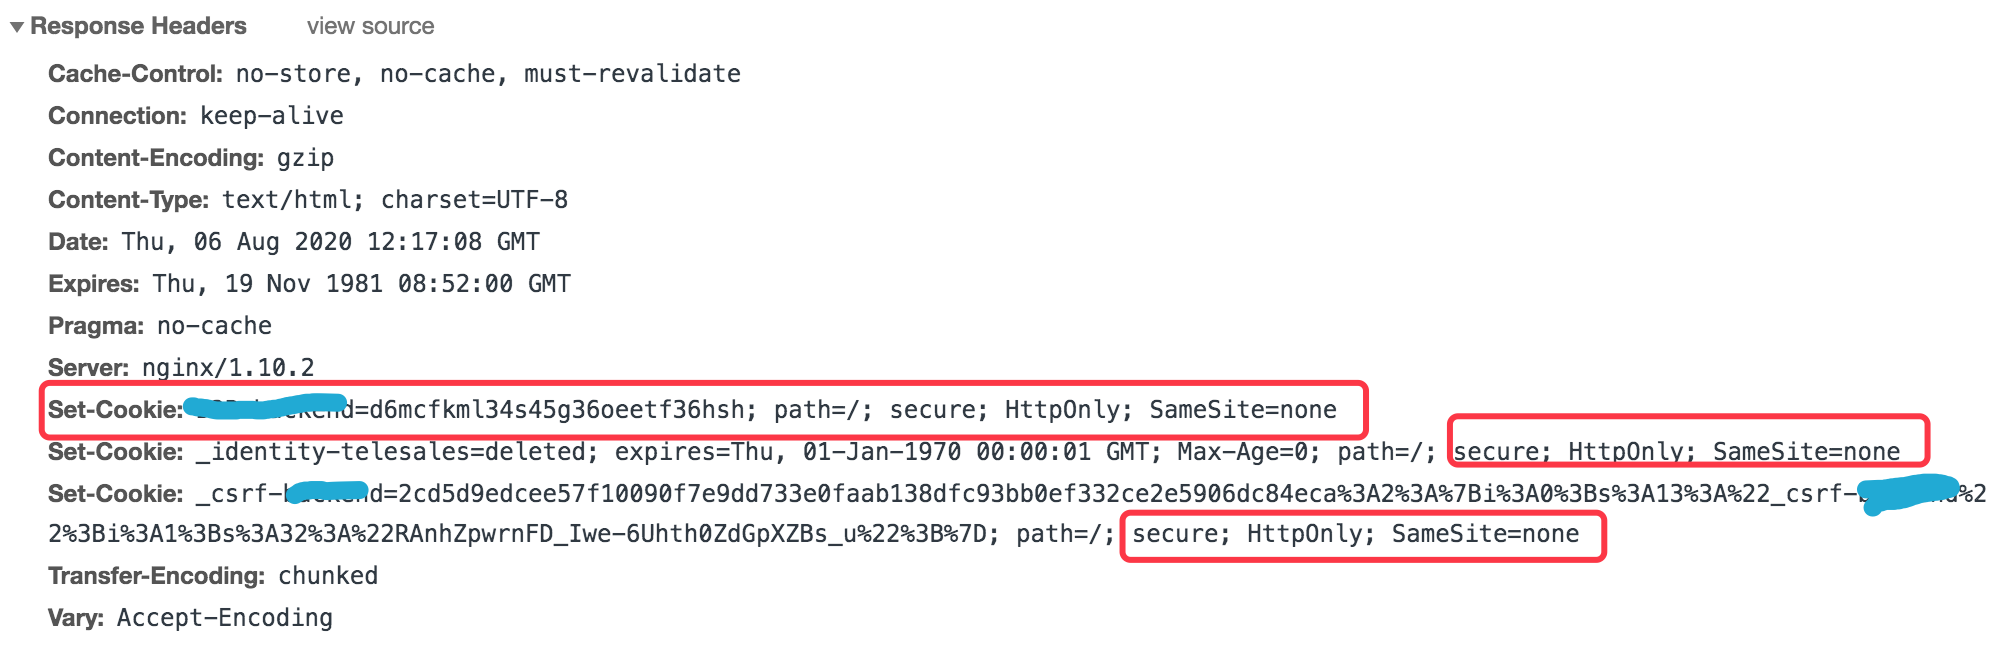
Task: Collapse the Response Headers disclosure triangle
Action: [x=17, y=27]
